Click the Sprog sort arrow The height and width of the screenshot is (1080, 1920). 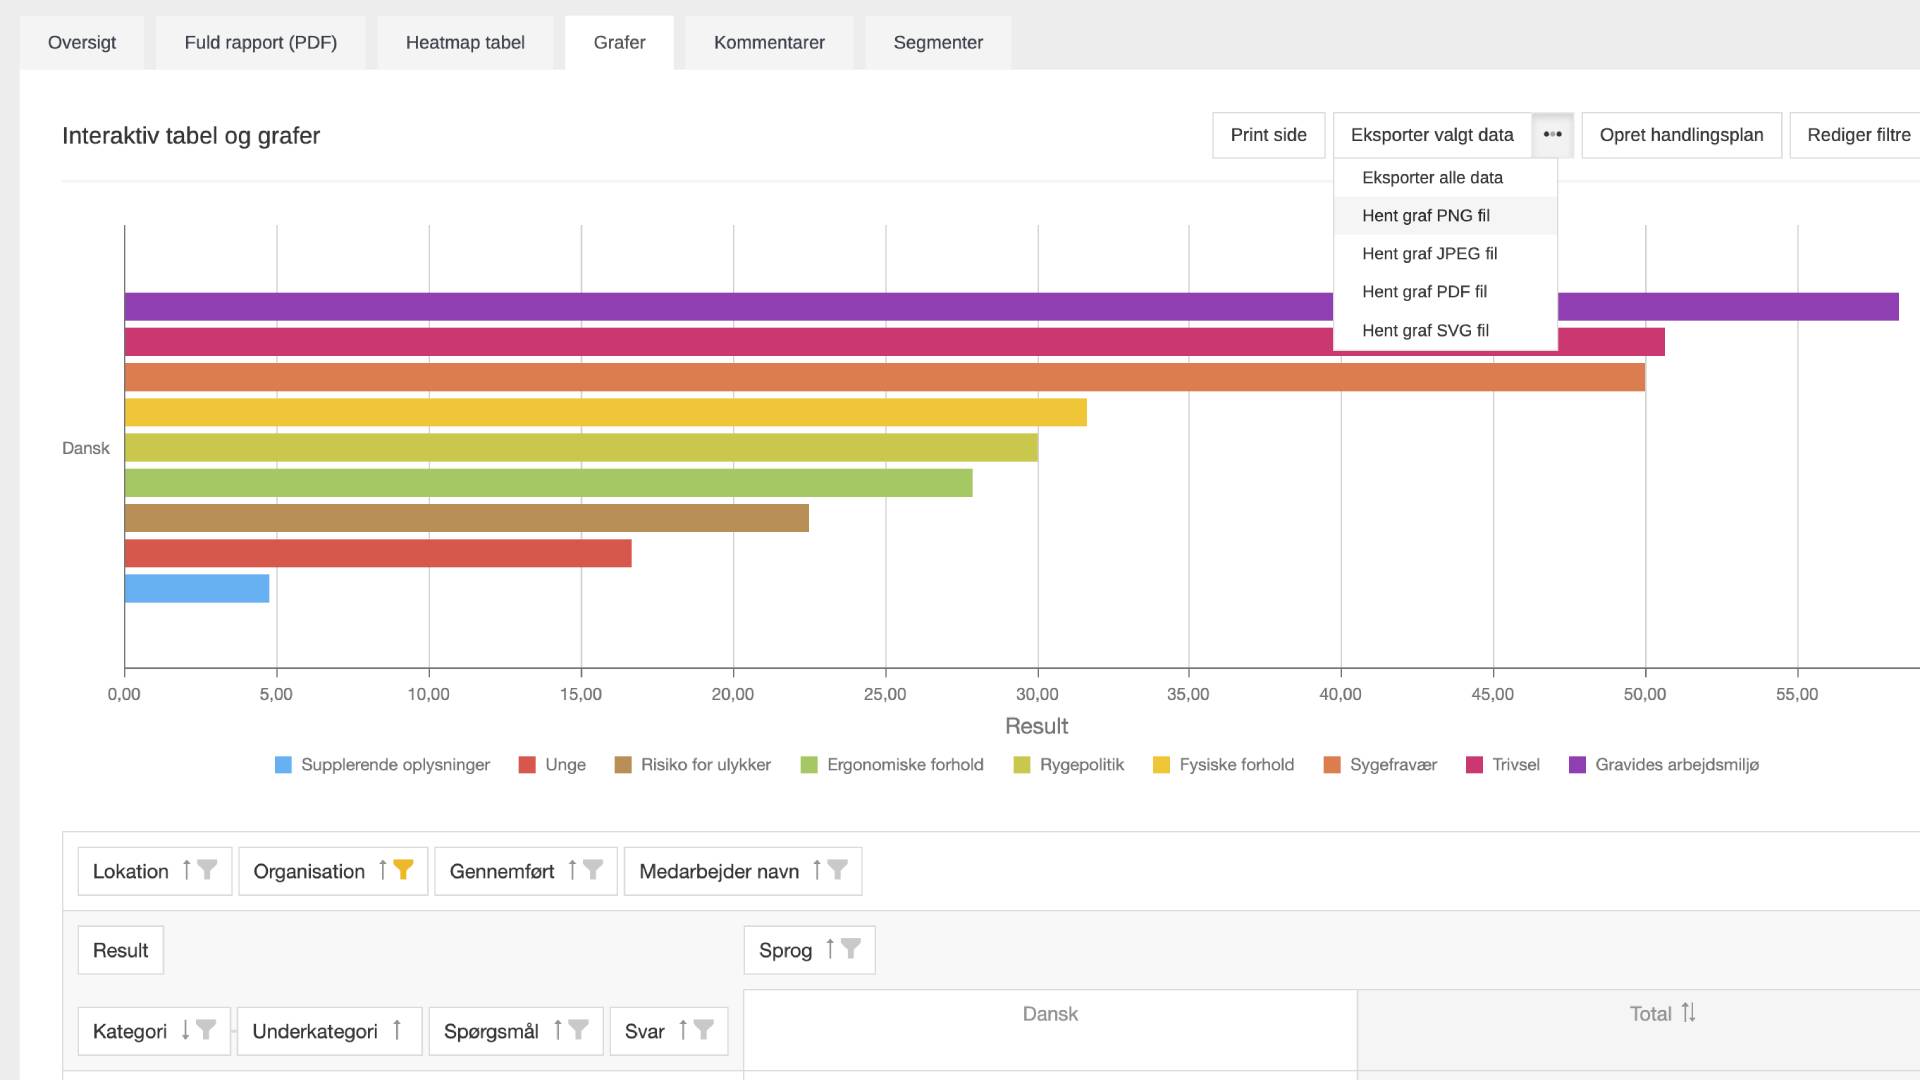830,949
